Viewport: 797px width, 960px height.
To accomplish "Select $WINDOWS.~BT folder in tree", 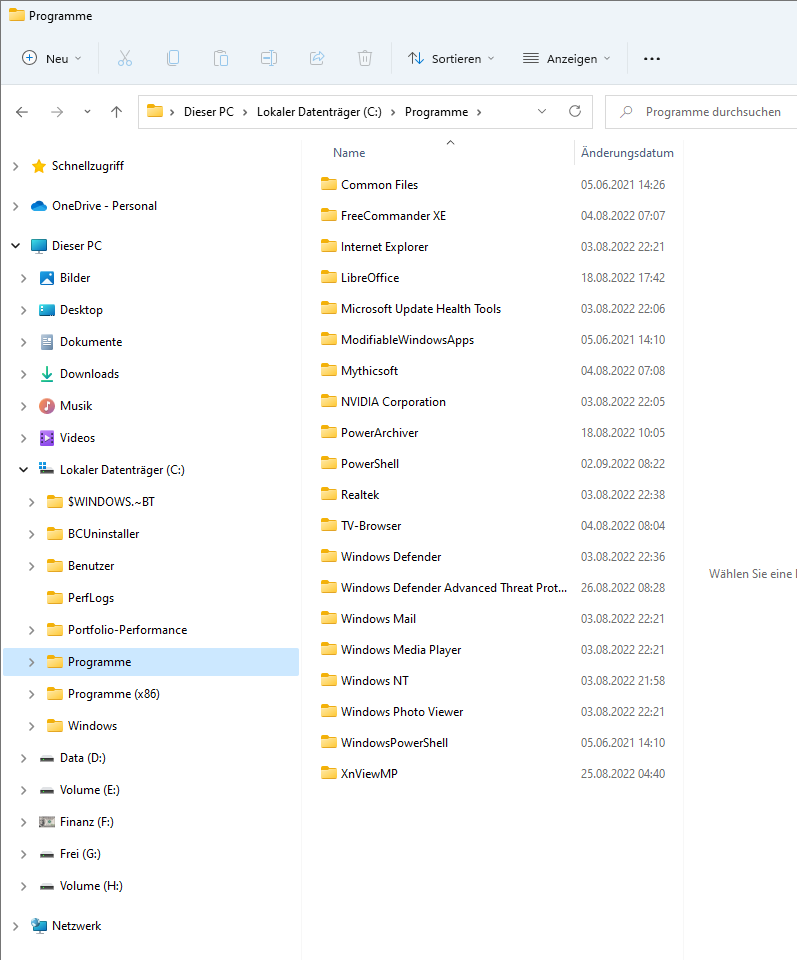I will (111, 501).
